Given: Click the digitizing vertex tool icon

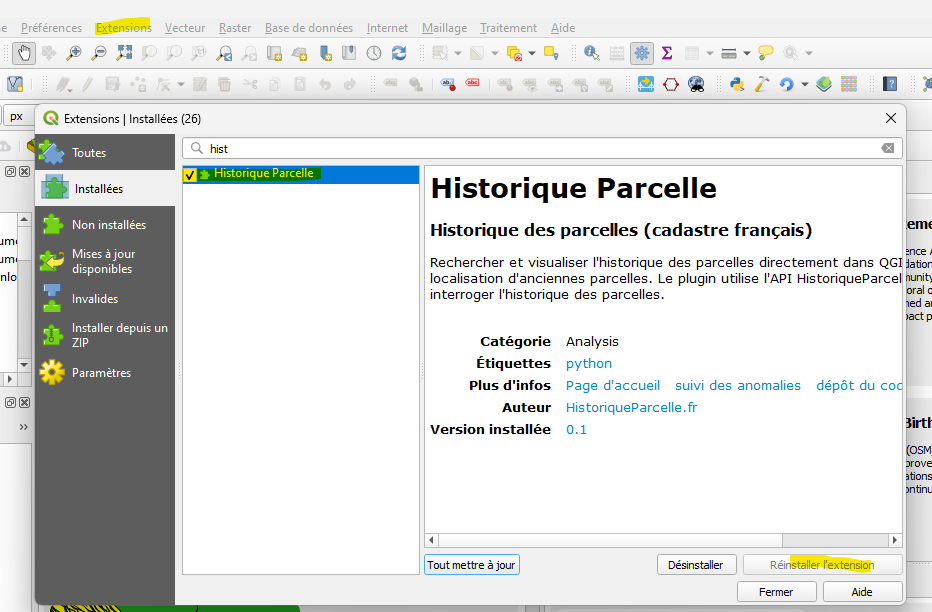Looking at the screenshot, I should (x=162, y=84).
